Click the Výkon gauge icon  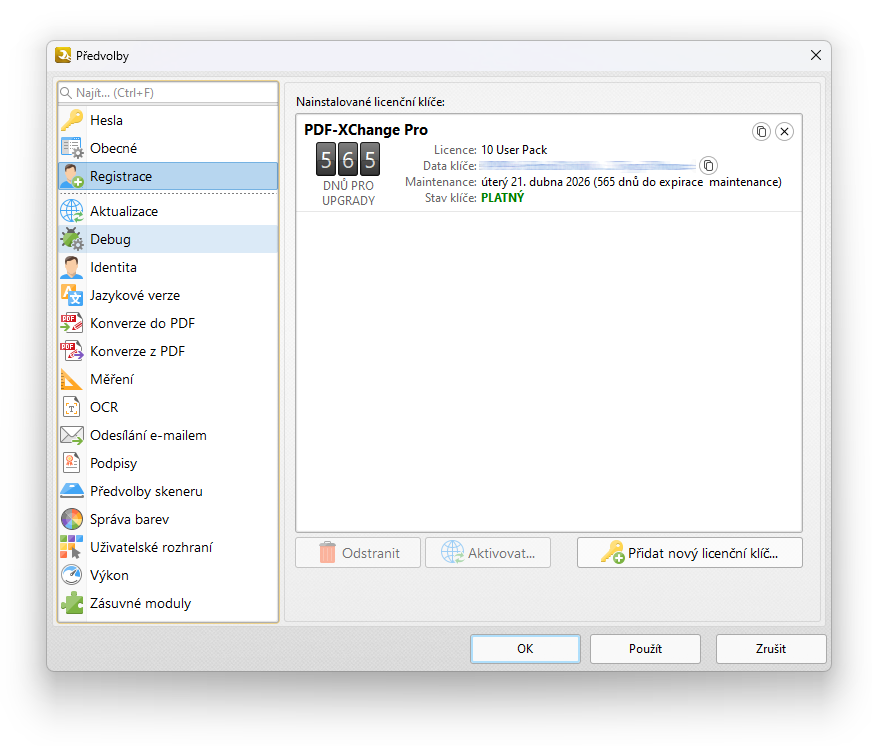(x=72, y=575)
